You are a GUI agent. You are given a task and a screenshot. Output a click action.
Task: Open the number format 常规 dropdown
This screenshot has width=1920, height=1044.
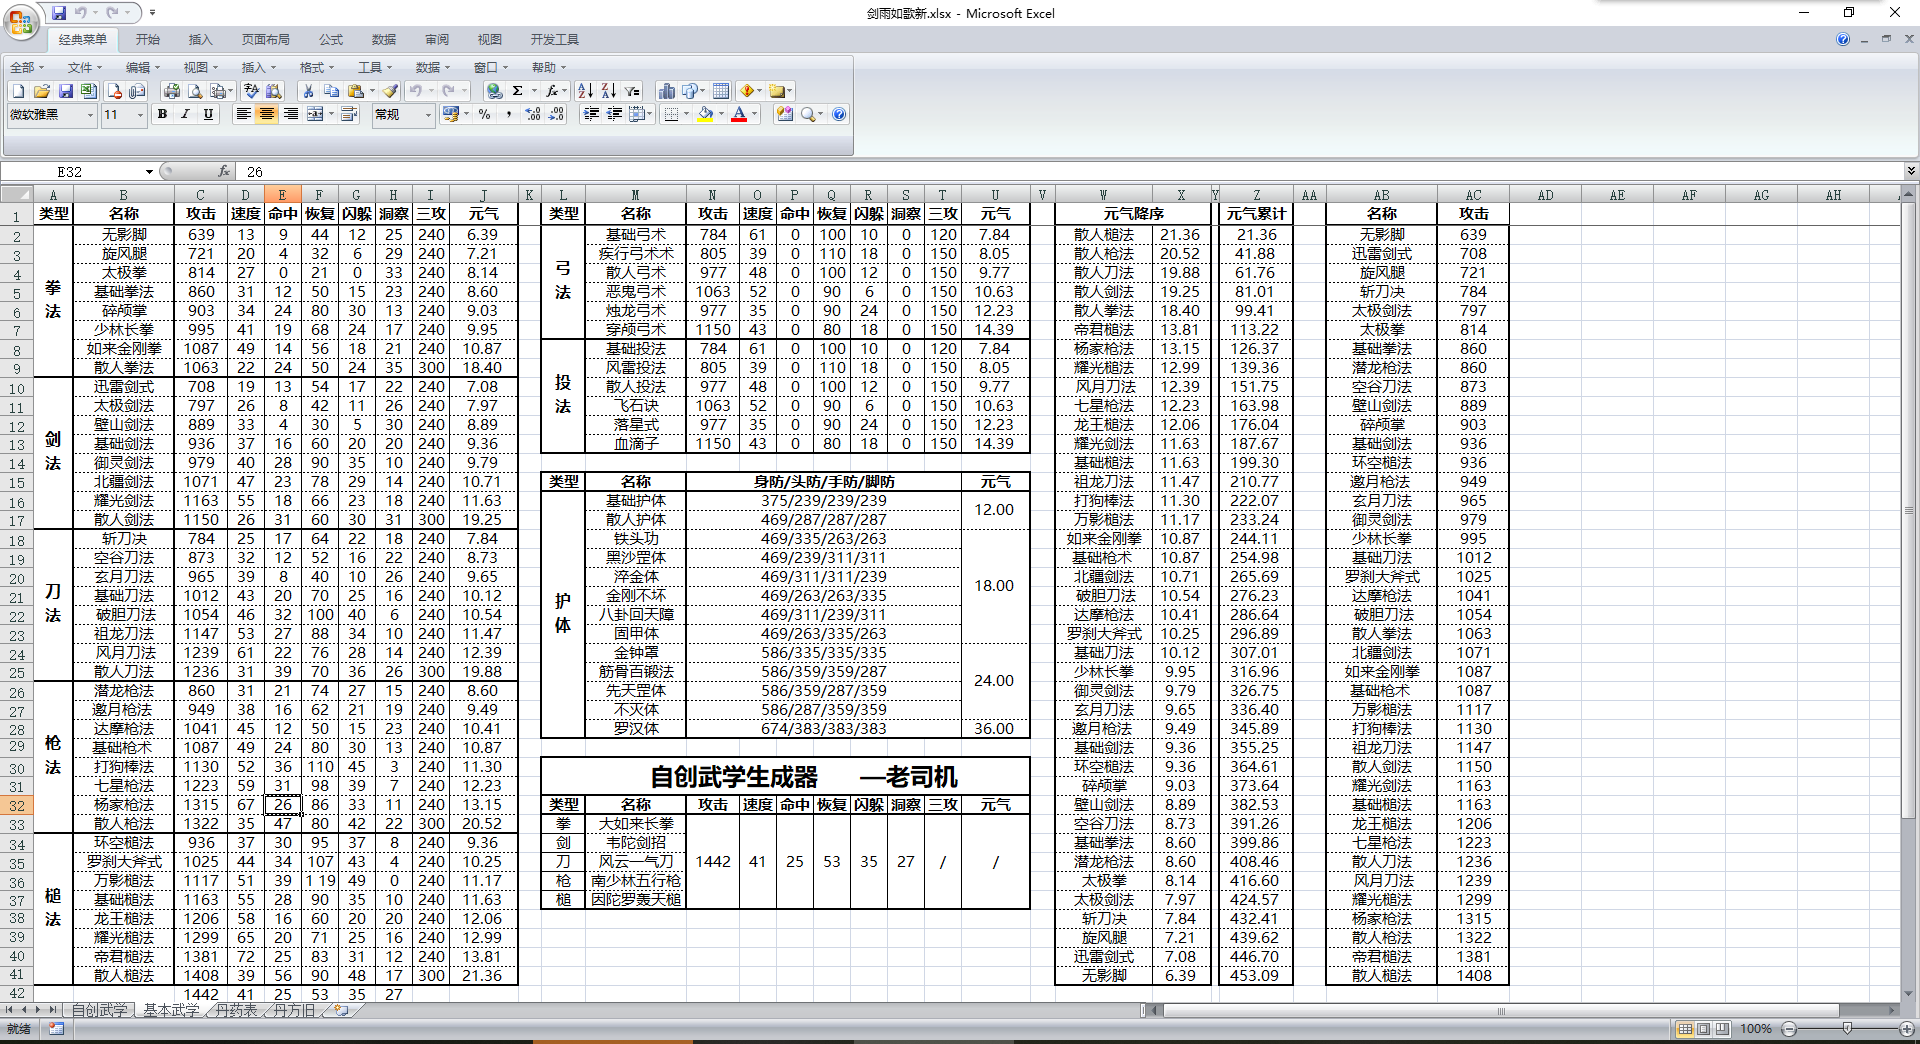coord(428,115)
